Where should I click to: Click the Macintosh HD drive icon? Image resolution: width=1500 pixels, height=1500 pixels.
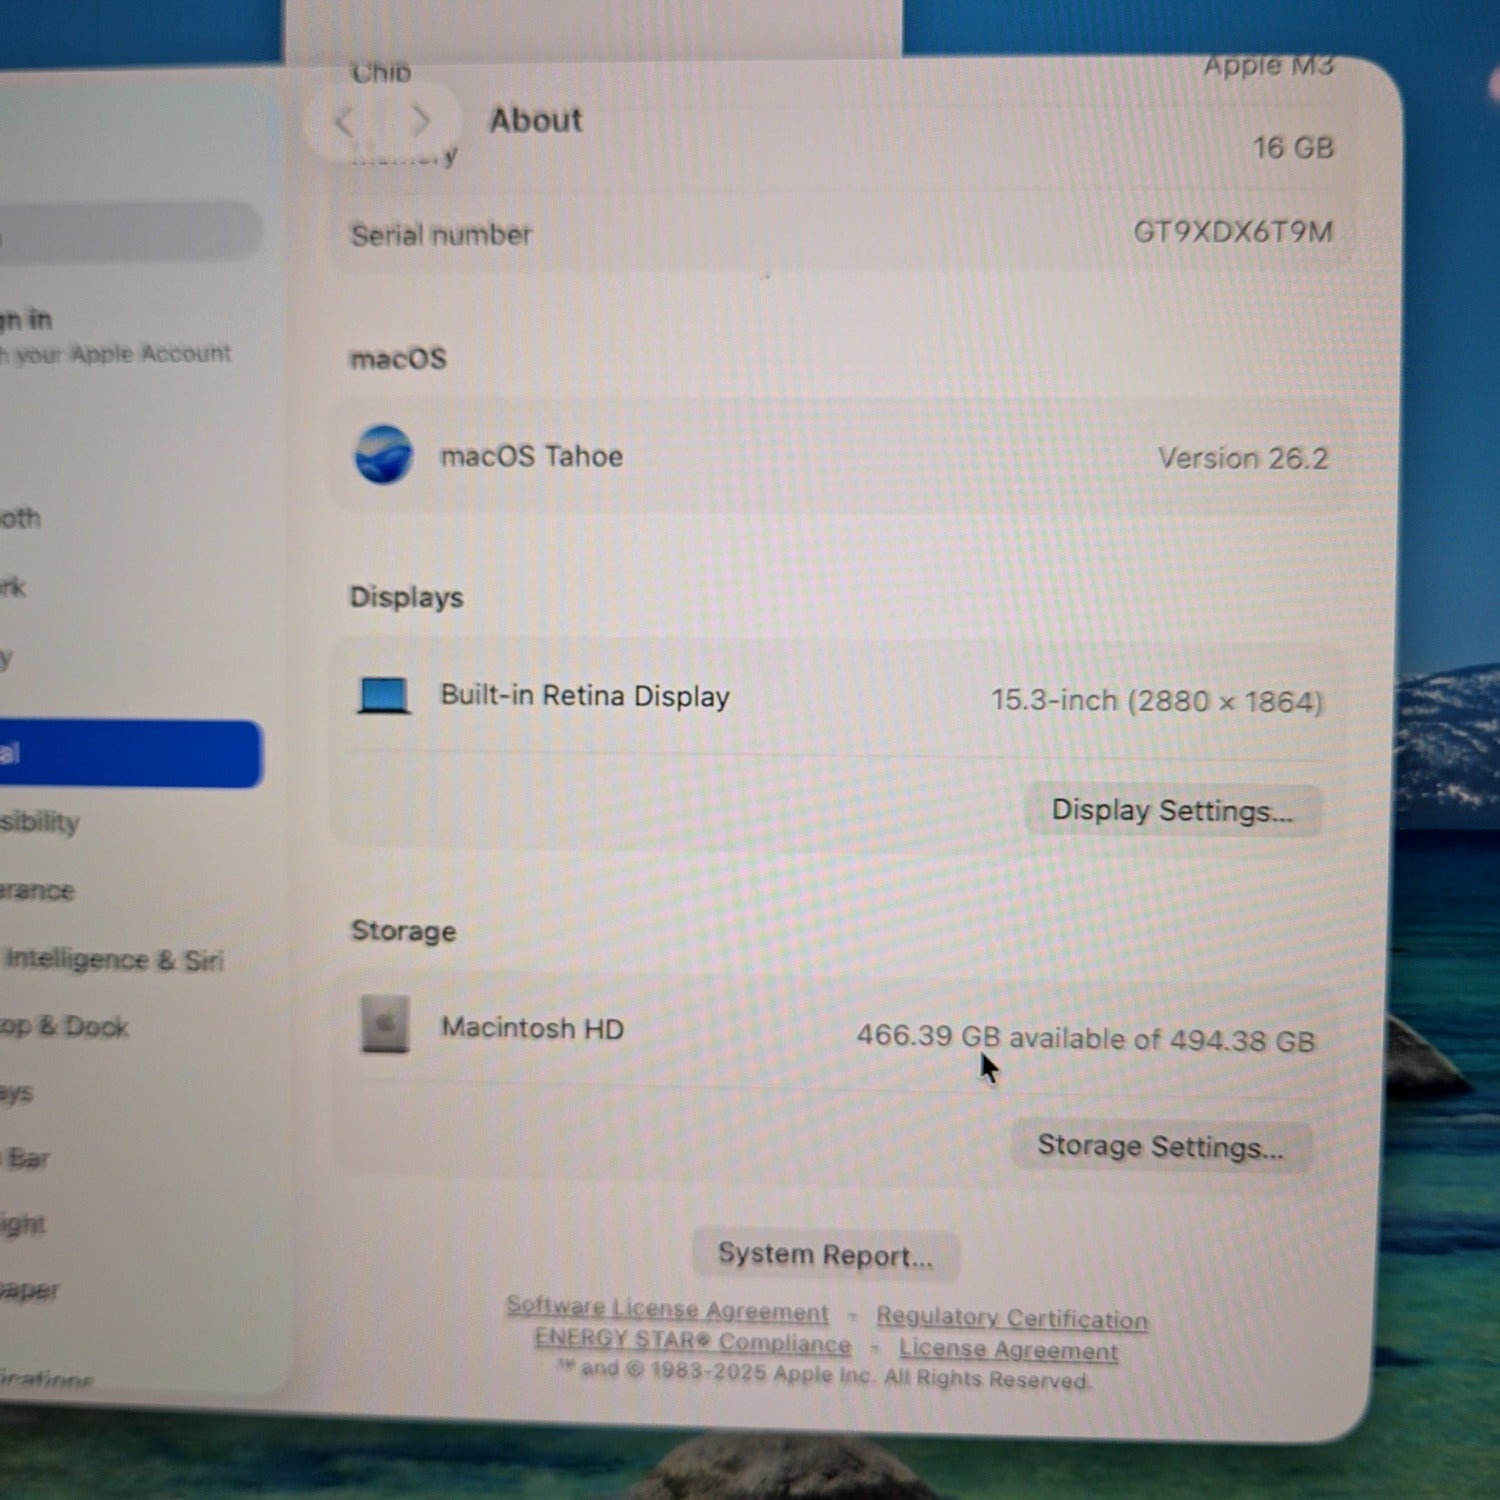point(385,1024)
